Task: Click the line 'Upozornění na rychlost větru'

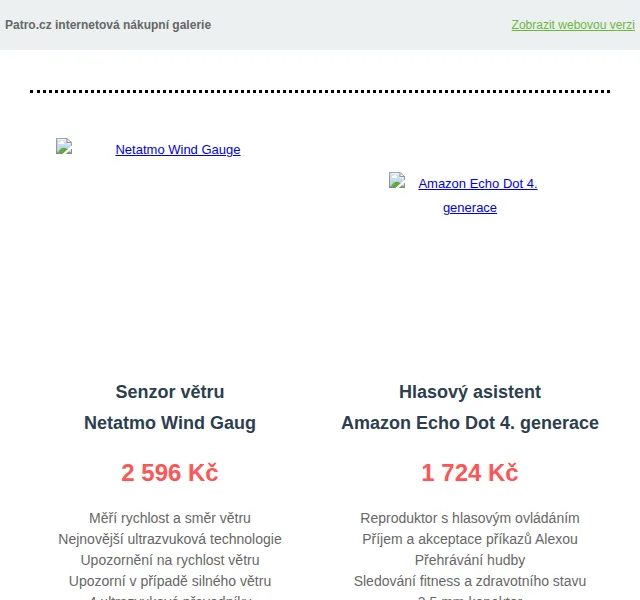Action: (170, 560)
